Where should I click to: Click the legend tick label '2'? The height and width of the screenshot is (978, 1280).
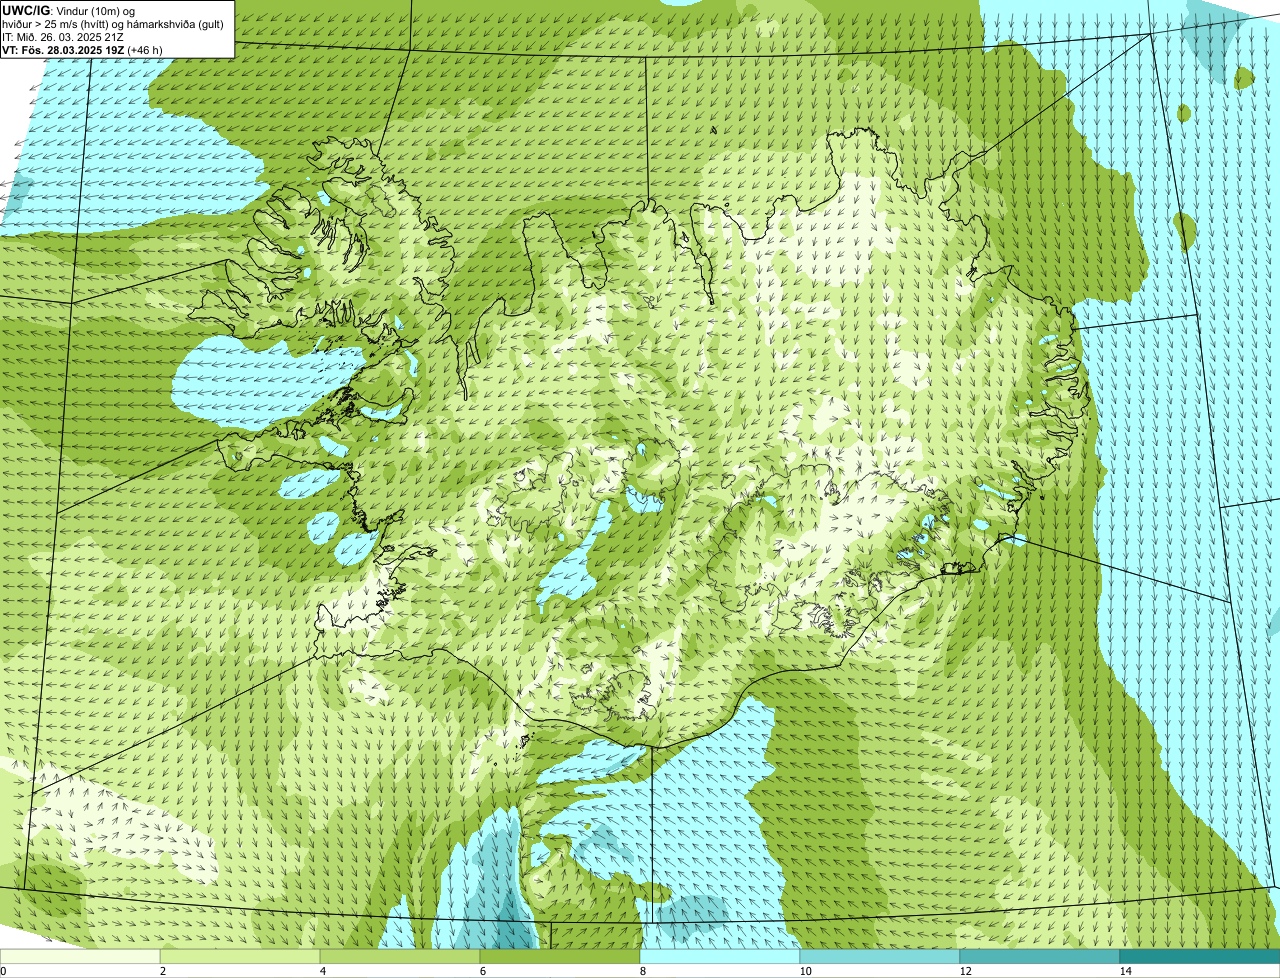(x=162, y=971)
